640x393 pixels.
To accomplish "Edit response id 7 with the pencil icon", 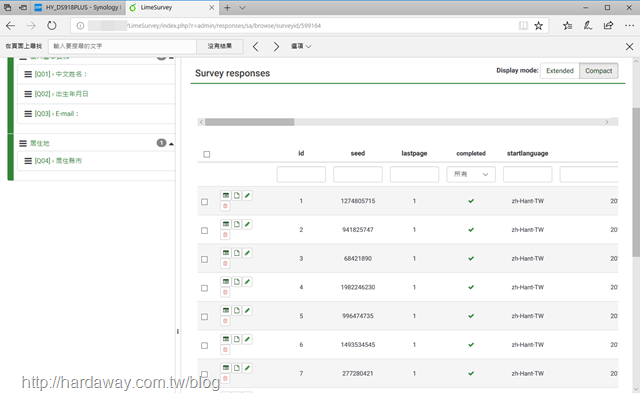I will [247, 368].
